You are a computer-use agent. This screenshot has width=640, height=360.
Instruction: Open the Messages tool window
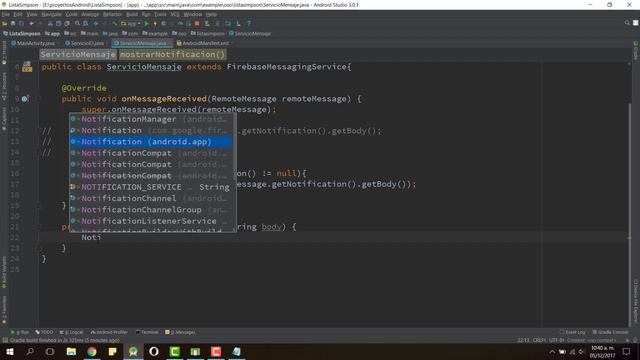(x=180, y=332)
